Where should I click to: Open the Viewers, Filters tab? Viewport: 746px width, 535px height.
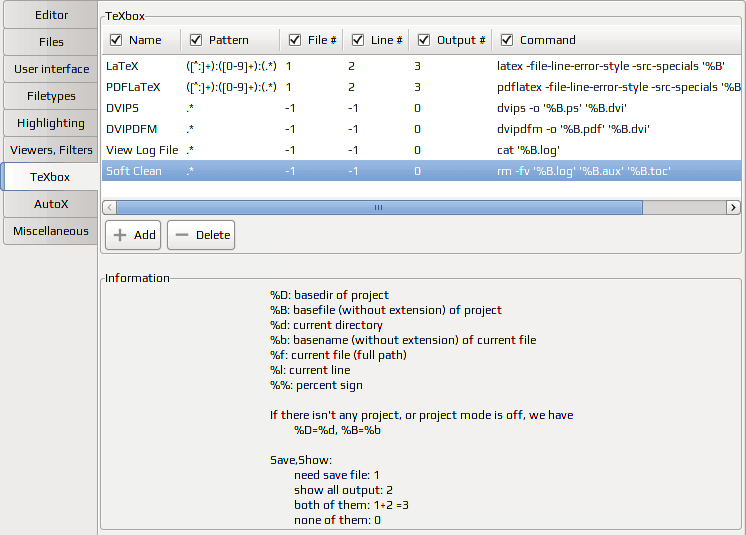(51, 150)
